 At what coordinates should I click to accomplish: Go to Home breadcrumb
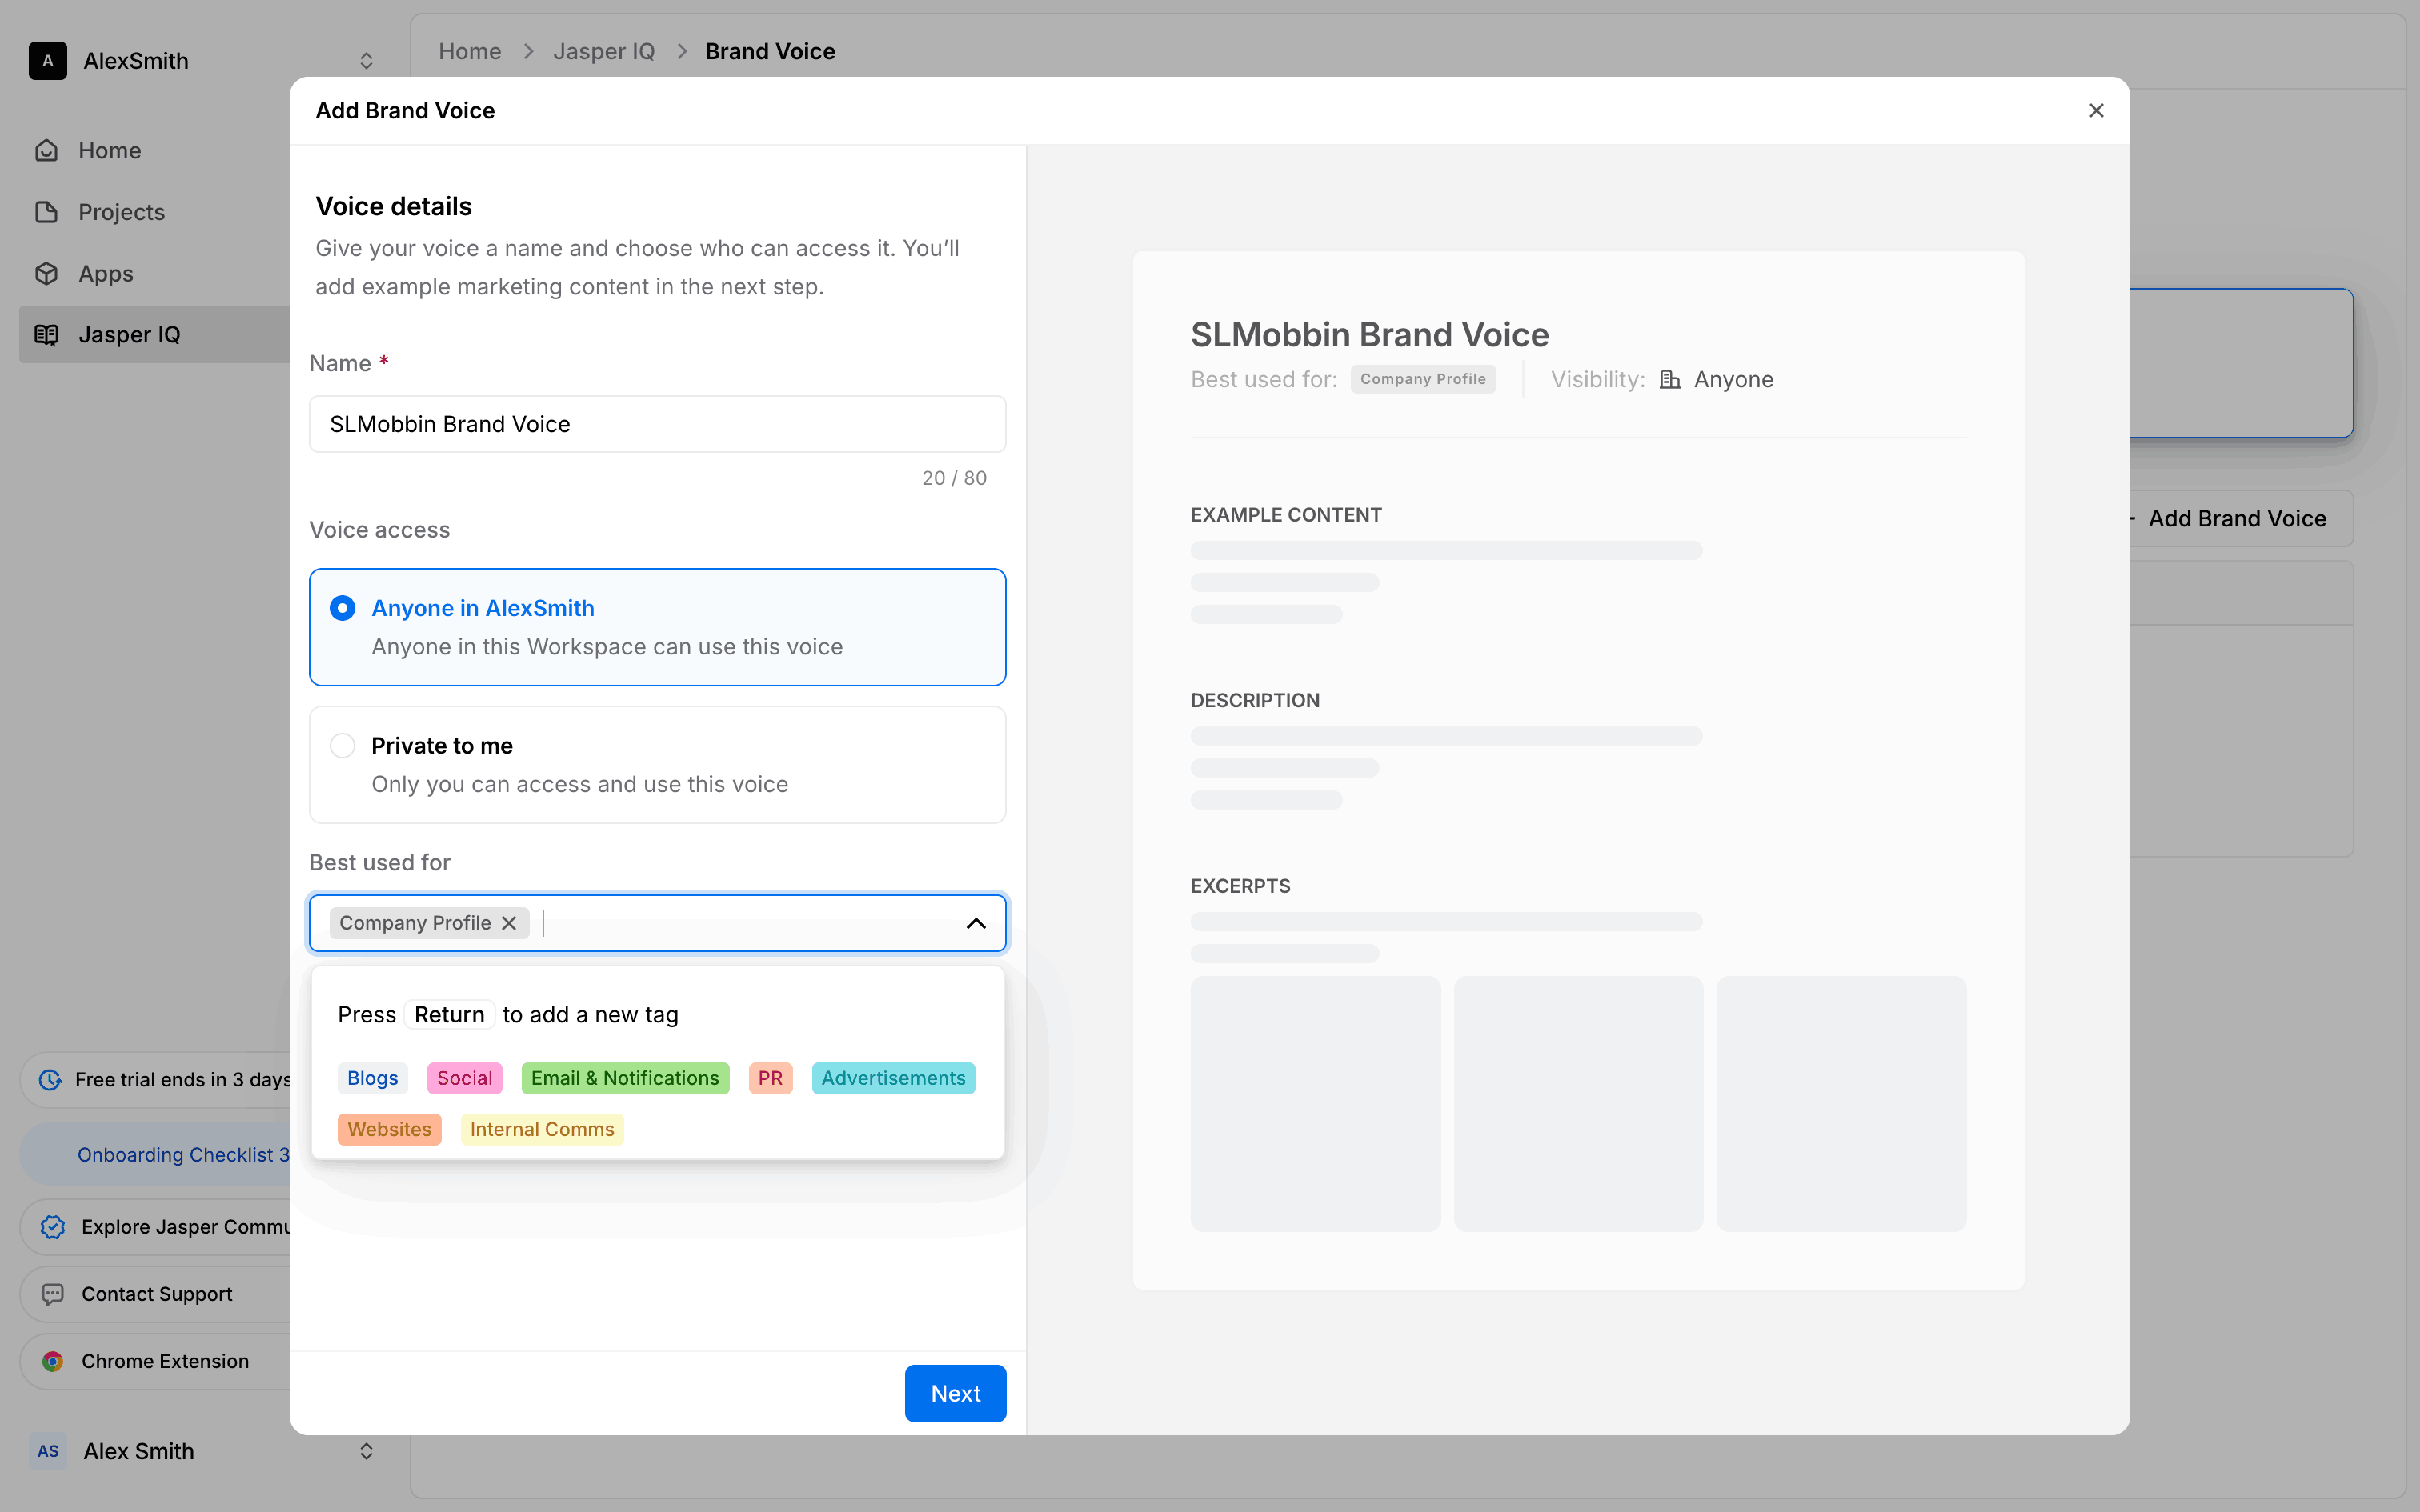pyautogui.click(x=469, y=51)
